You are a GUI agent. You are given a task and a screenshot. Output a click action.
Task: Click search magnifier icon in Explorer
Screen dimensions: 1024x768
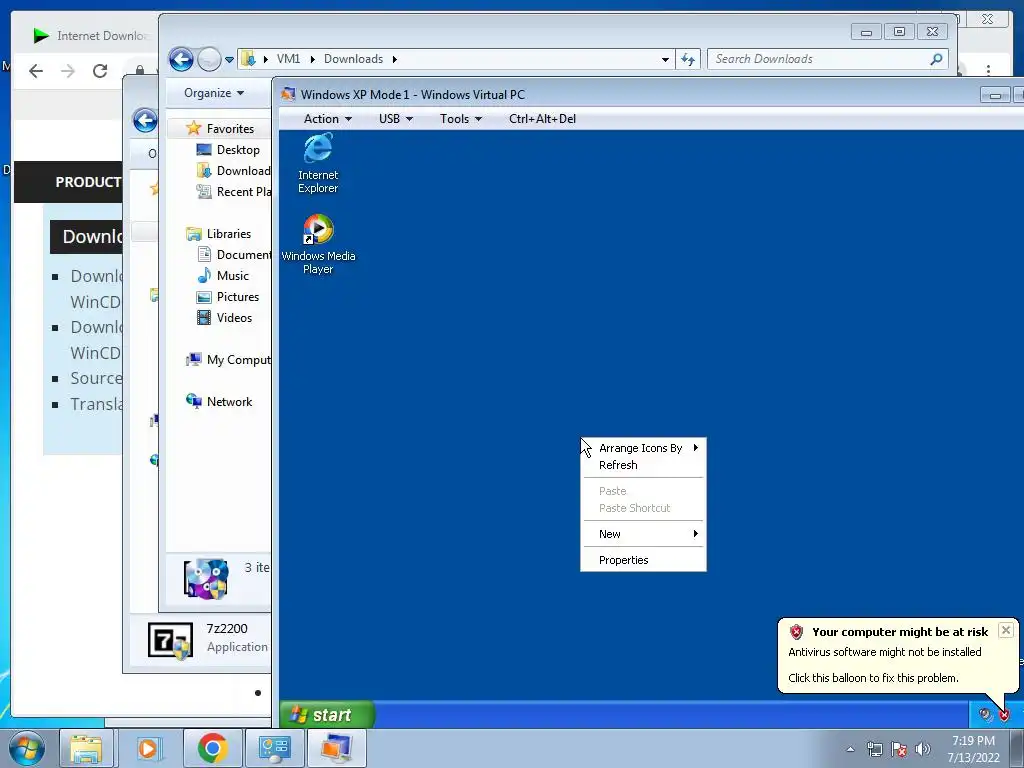click(x=936, y=59)
